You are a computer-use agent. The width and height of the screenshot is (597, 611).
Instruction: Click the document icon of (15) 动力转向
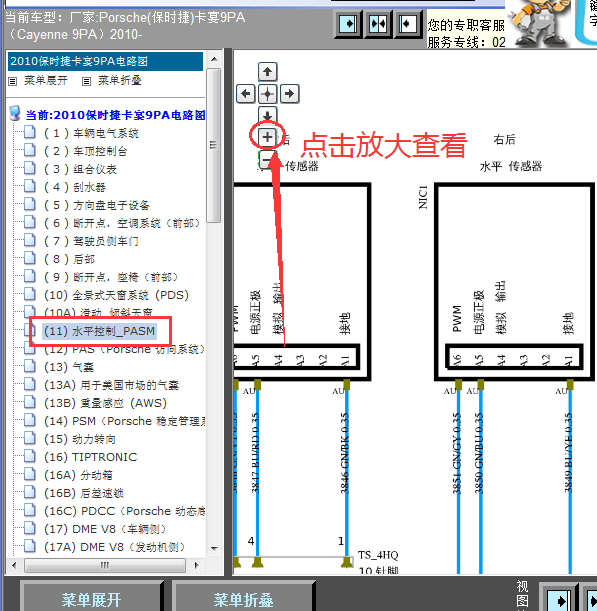coord(30,438)
